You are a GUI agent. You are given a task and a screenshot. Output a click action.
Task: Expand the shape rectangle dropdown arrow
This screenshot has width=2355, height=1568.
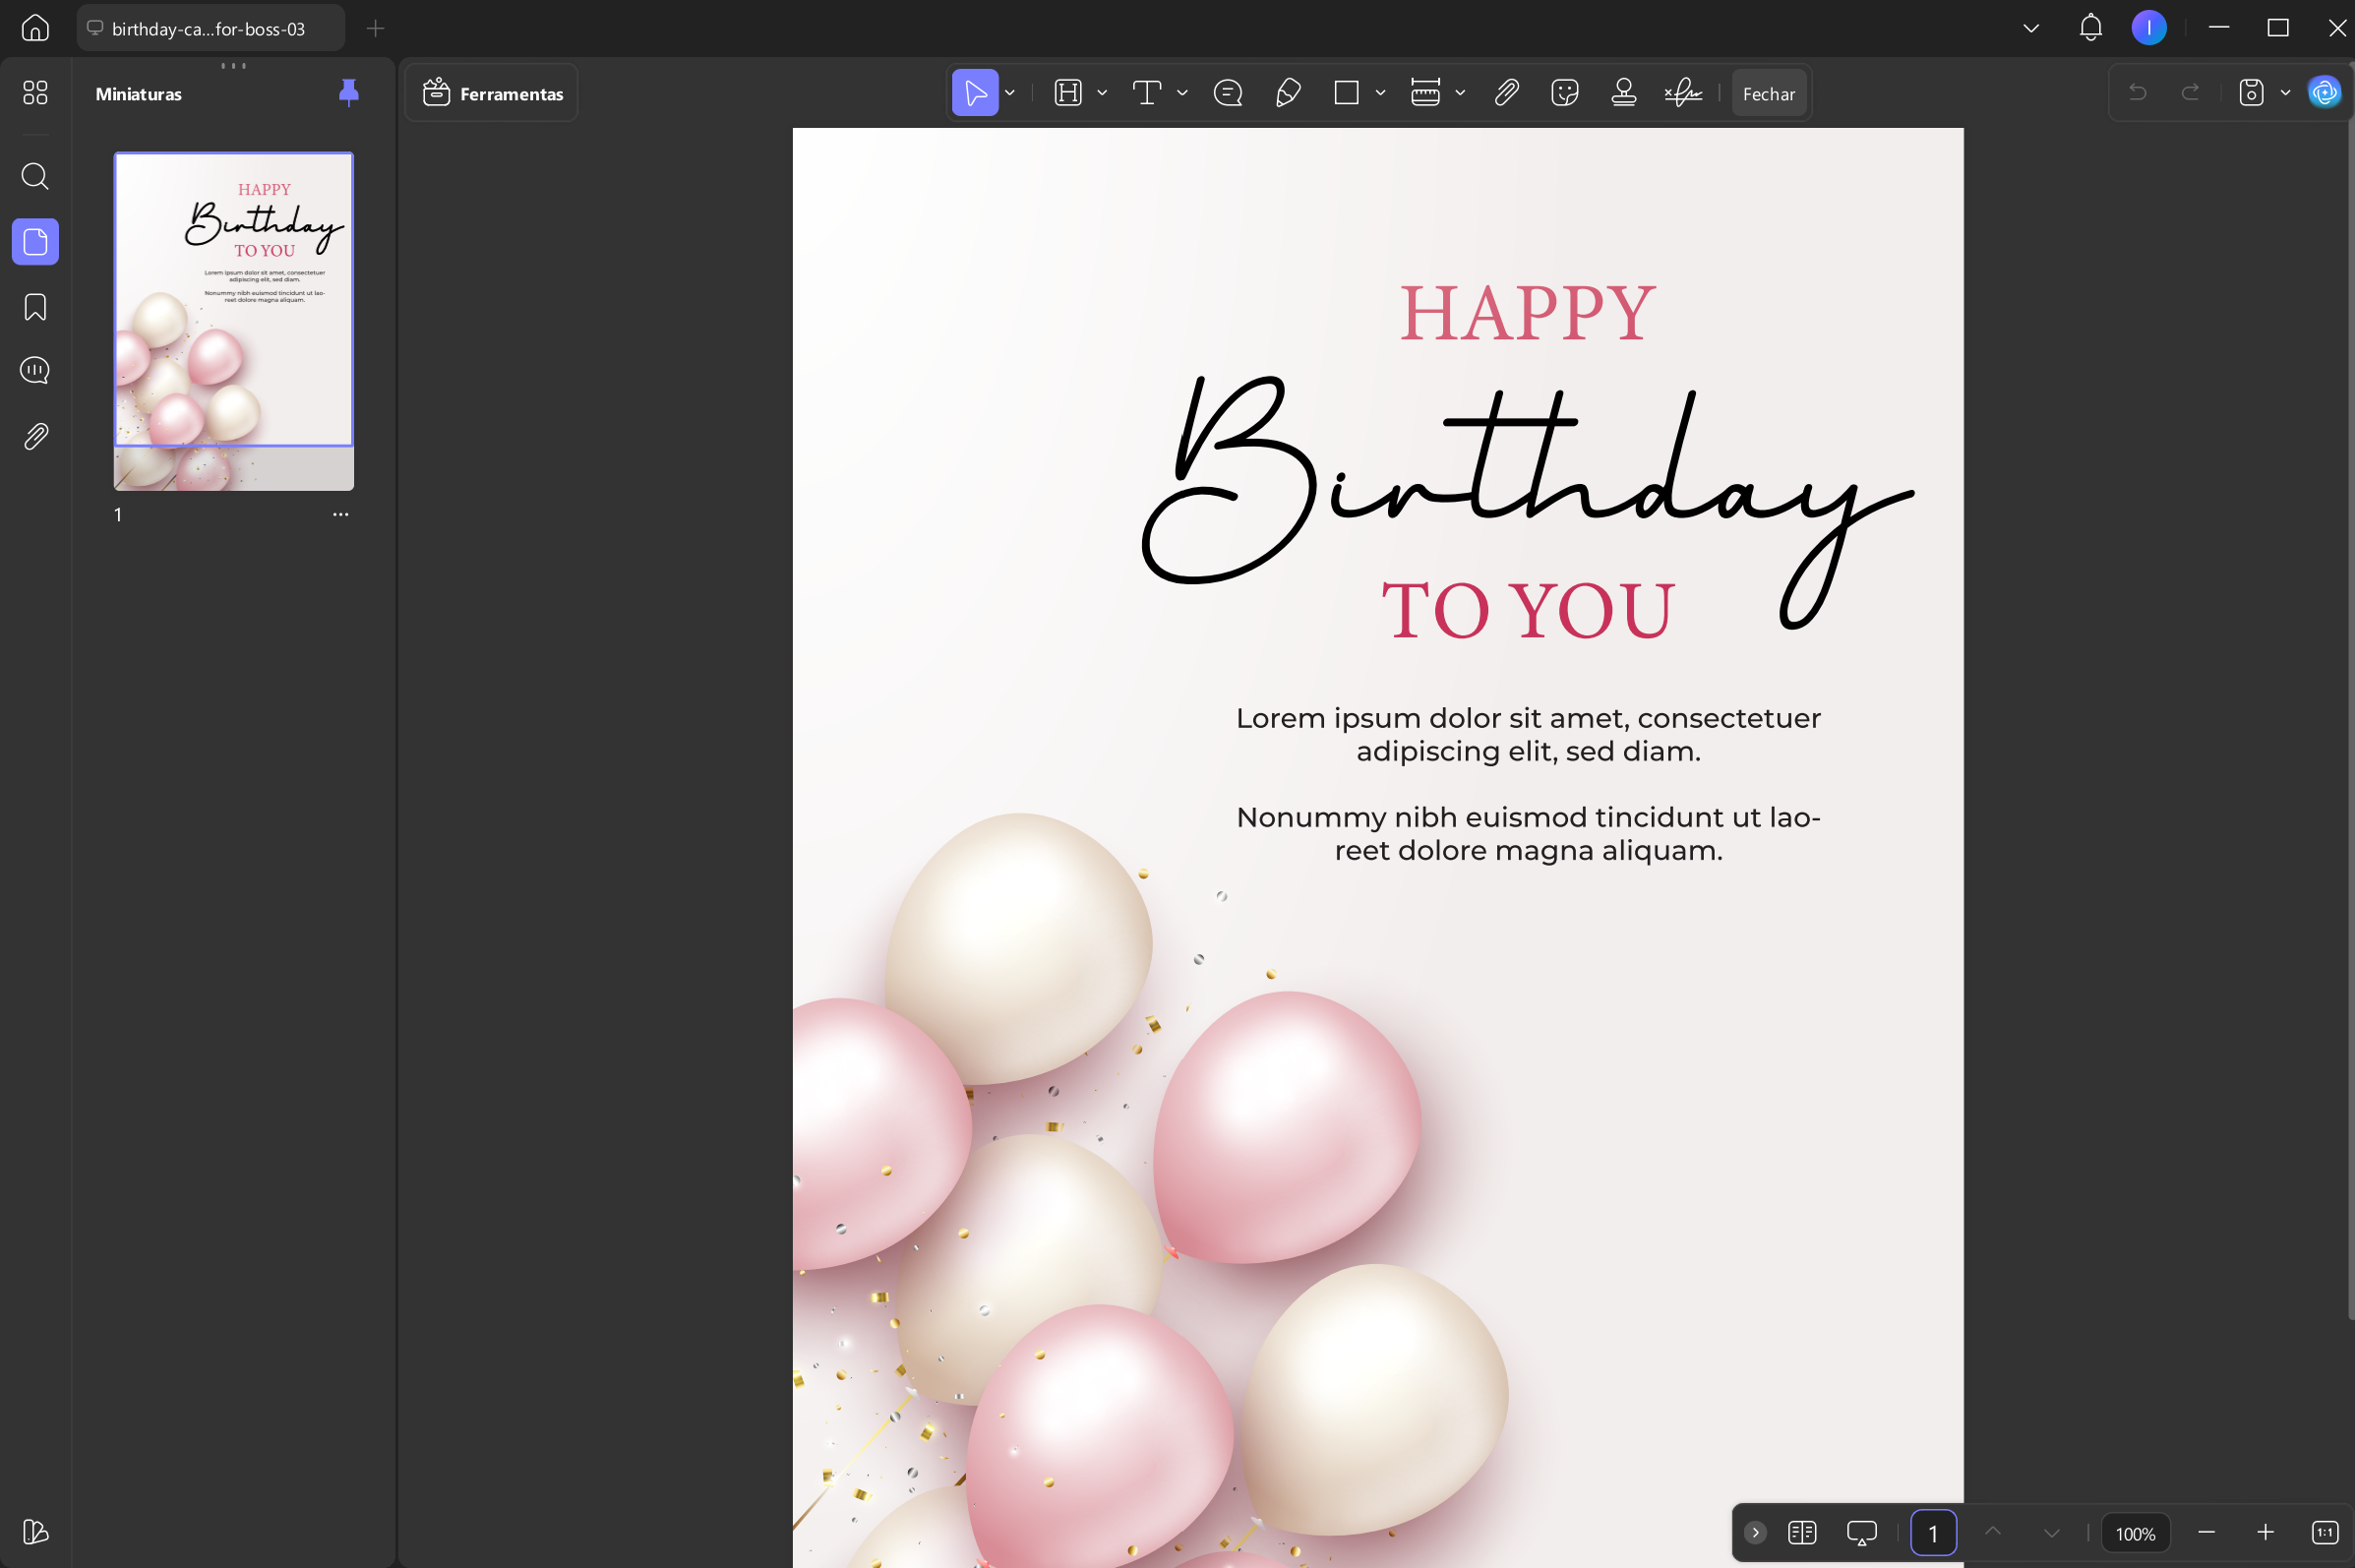1380,93
